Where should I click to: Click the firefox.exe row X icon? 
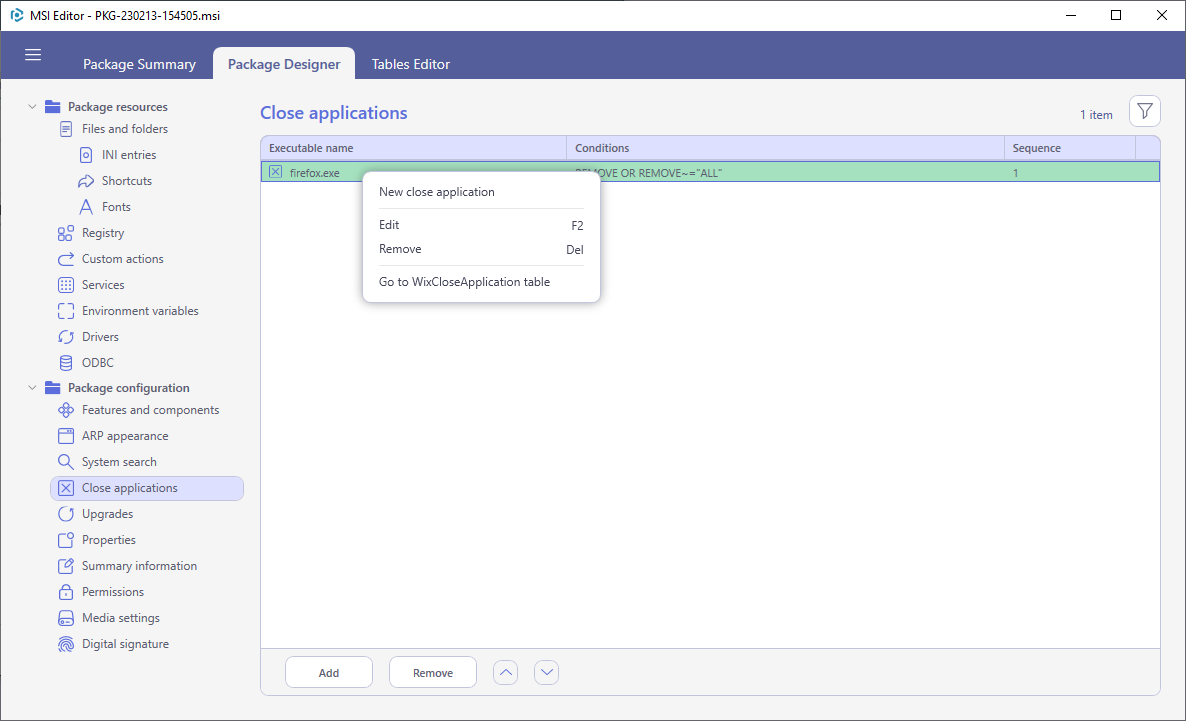[x=275, y=172]
